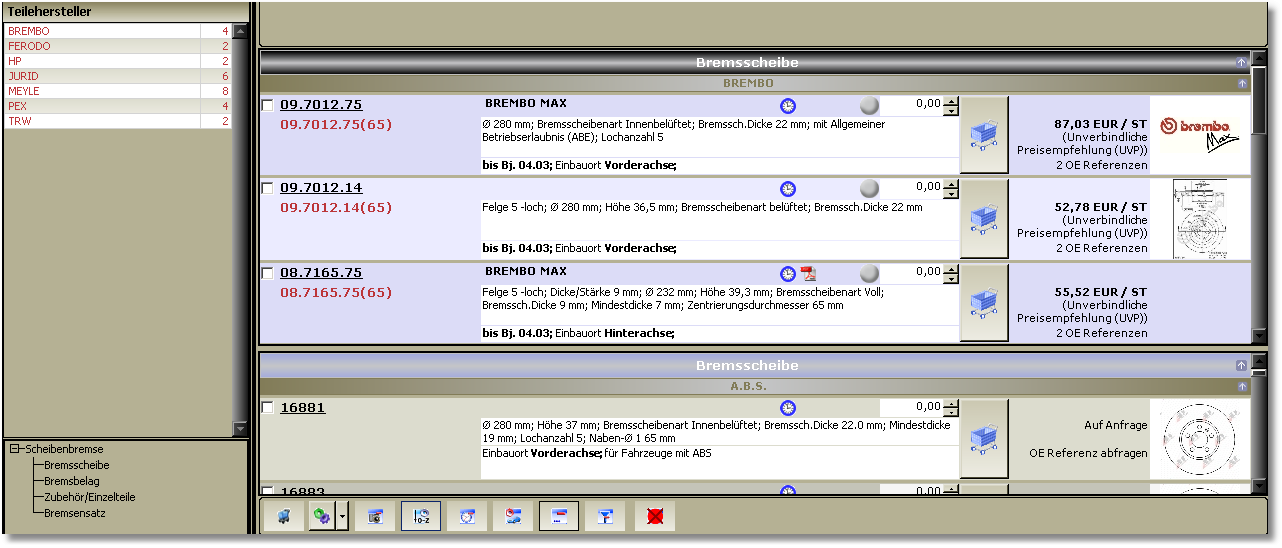Click the grey availability ball for 09.7012.75
Screen dimensions: 1282x548
click(869, 105)
